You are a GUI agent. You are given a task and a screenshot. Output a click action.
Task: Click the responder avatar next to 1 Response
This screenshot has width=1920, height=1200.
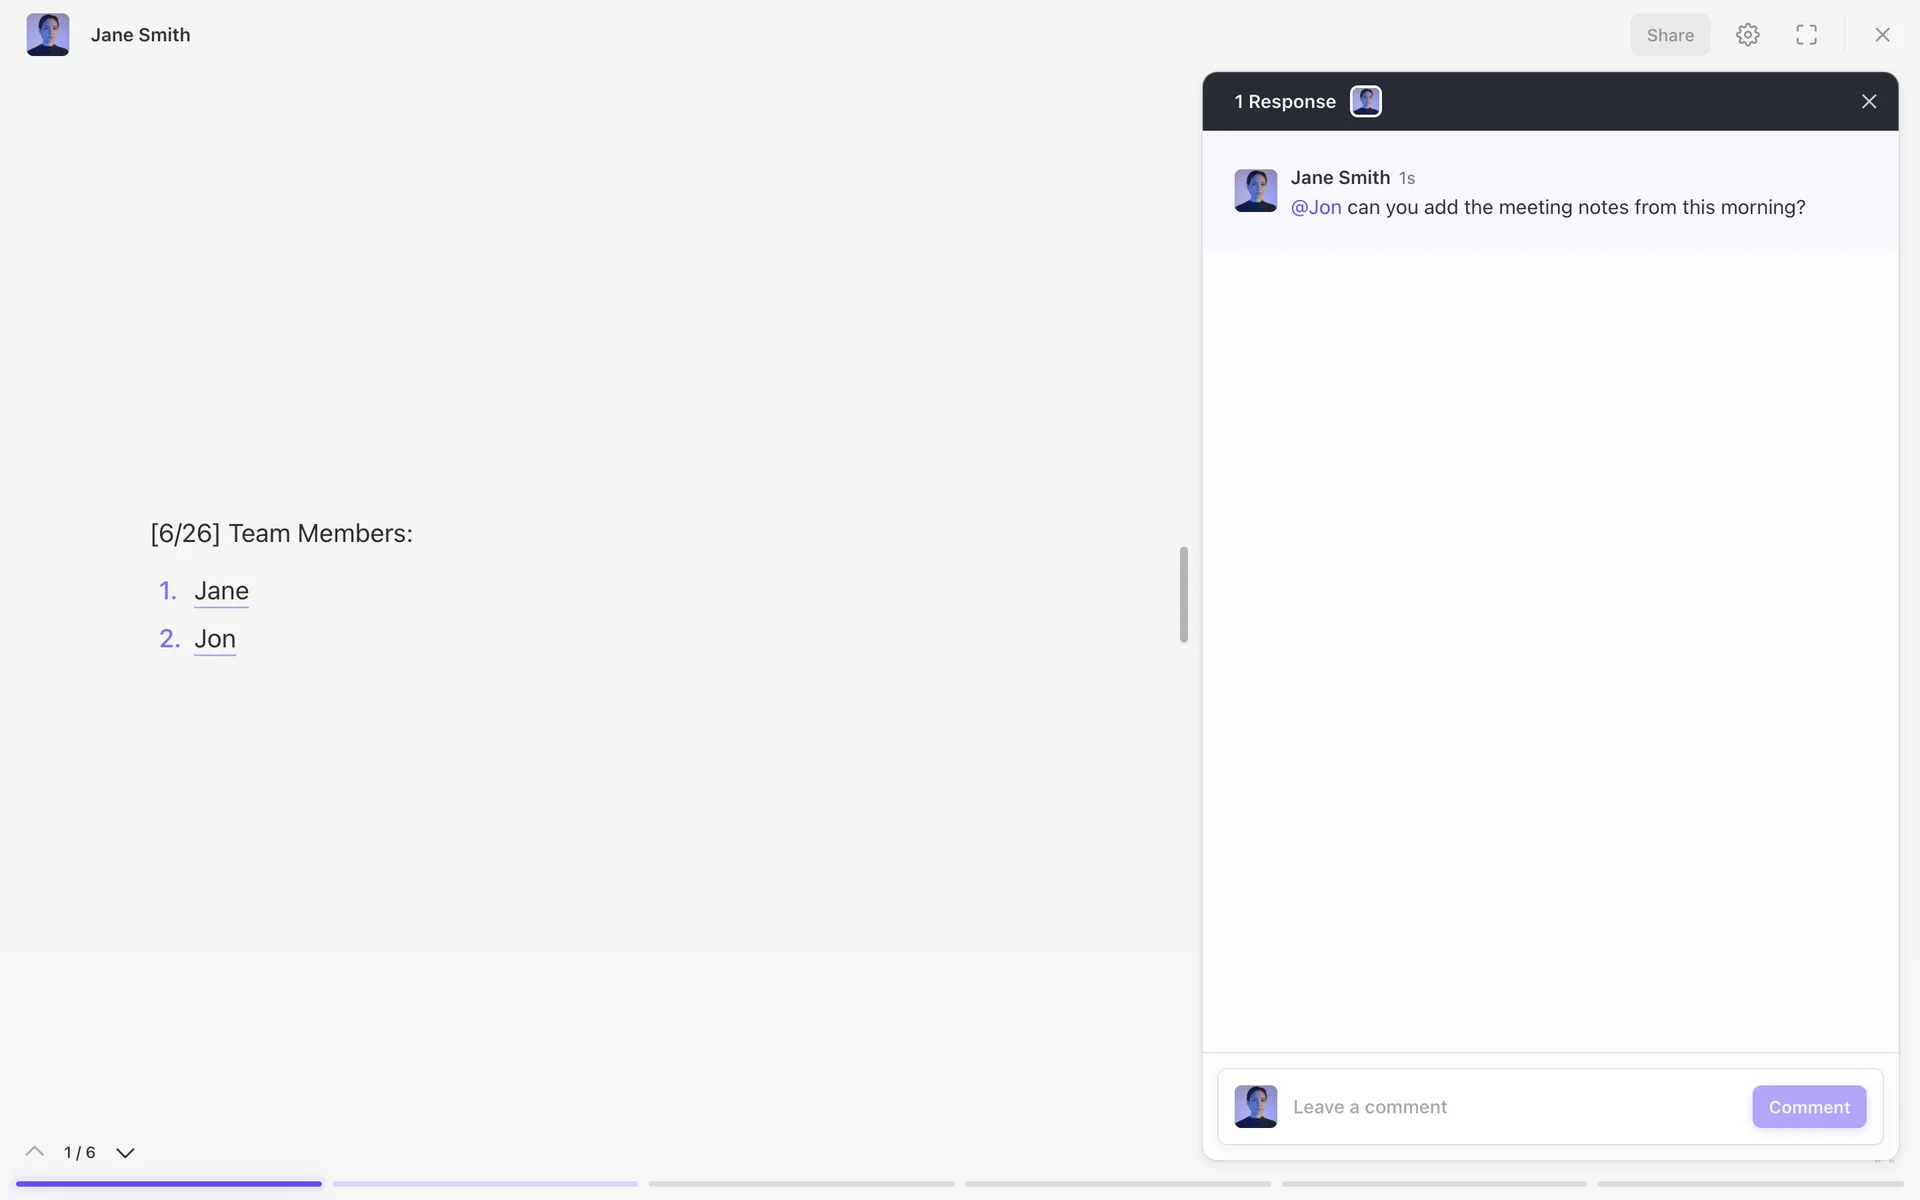point(1366,101)
